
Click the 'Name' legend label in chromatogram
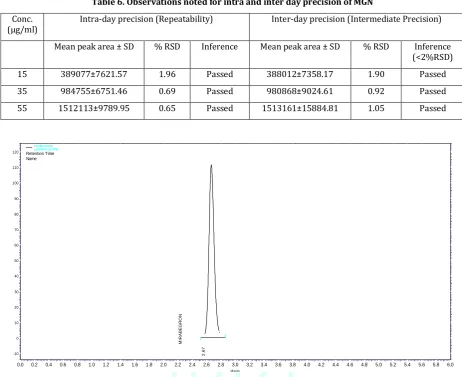tap(31, 159)
